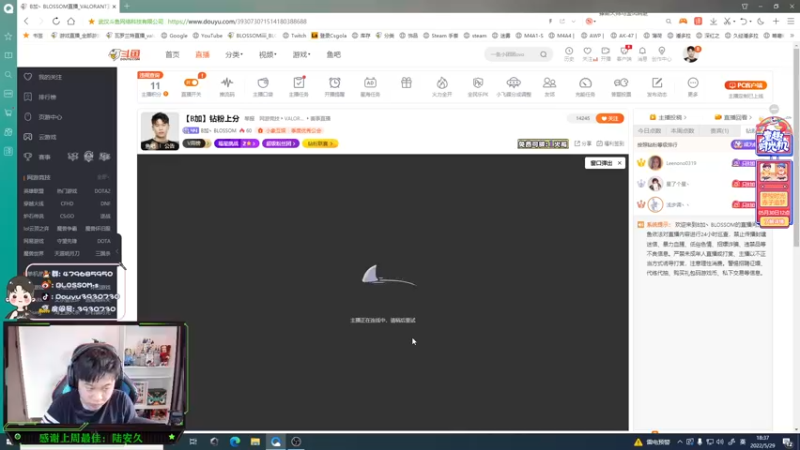Click the heart 关注 icon in site header
The width and height of the screenshot is (800, 450).
click(x=587, y=51)
